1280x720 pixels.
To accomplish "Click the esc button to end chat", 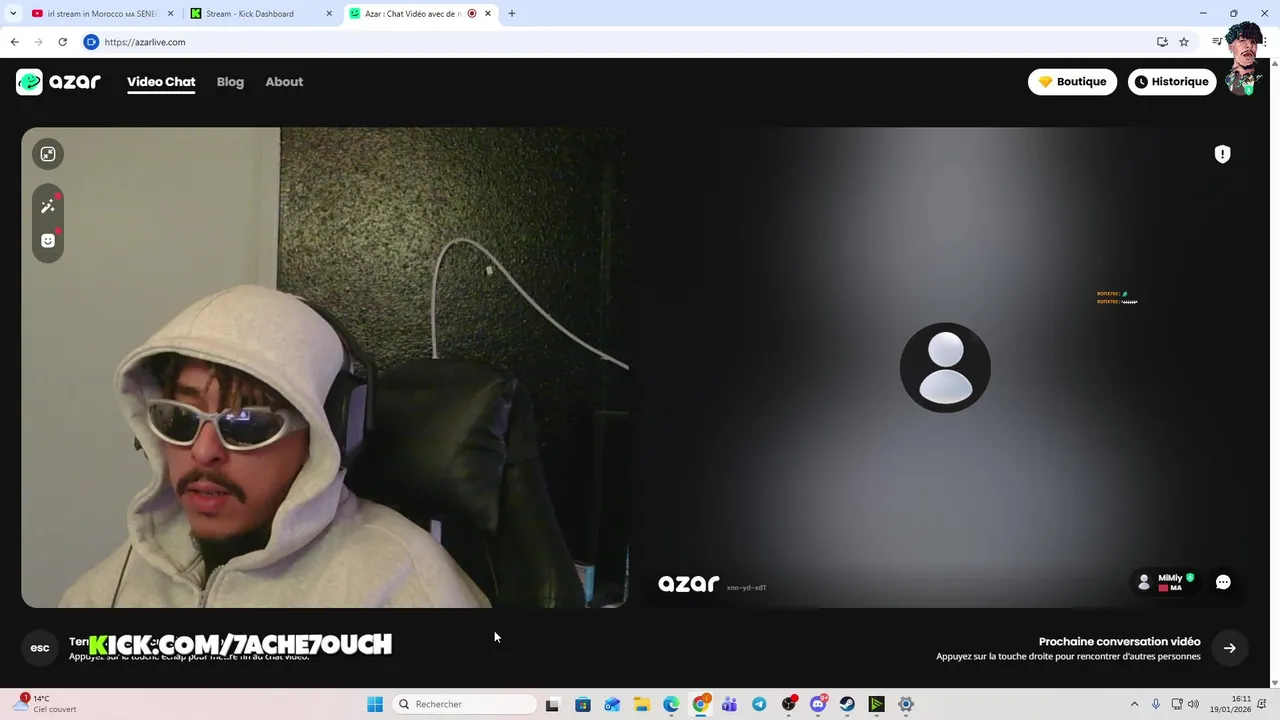I will (40, 648).
